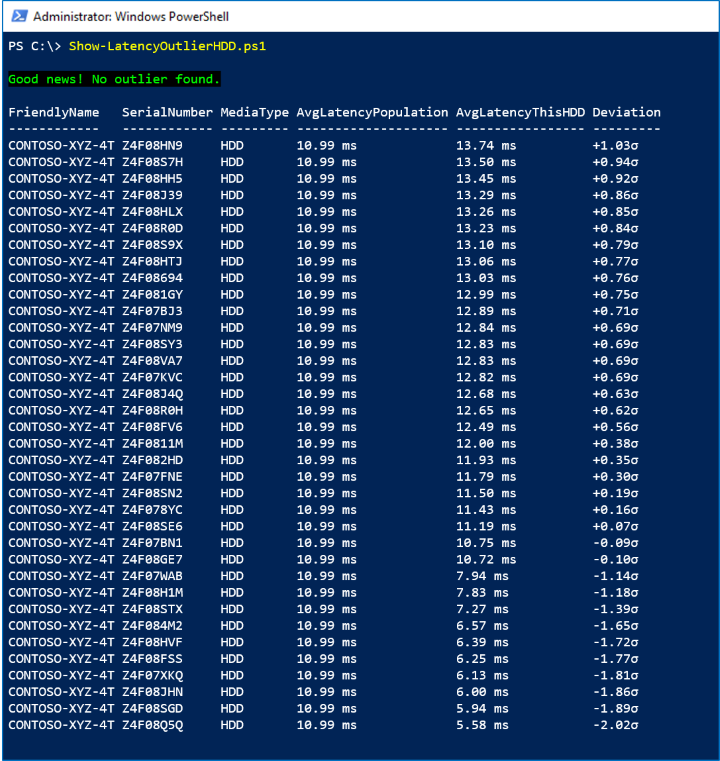Click the 13.74 ms latency value
The image size is (720, 761).
486,146
